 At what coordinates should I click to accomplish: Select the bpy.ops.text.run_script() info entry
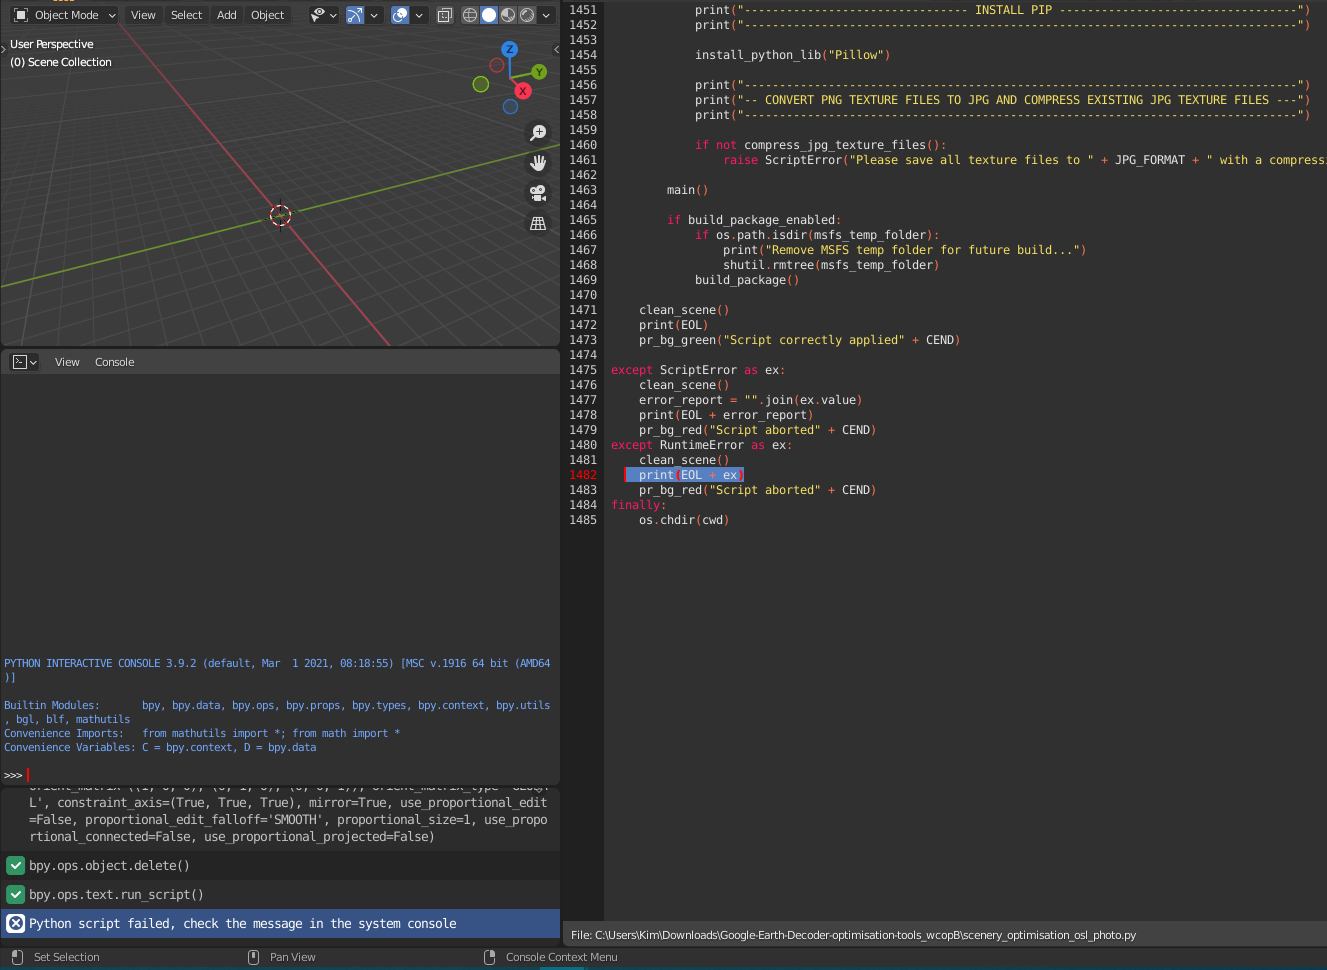coord(280,895)
